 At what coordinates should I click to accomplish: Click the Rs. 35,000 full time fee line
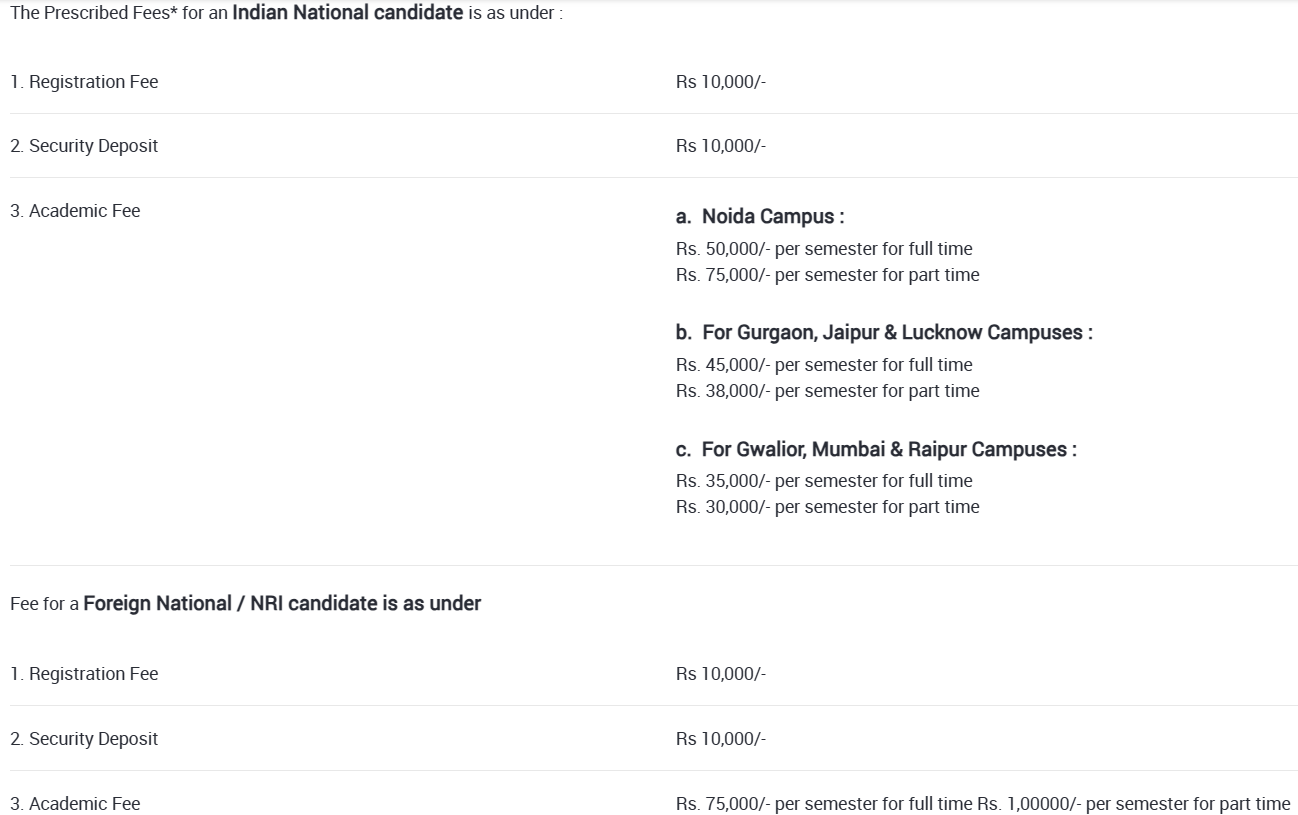pyautogui.click(x=823, y=481)
